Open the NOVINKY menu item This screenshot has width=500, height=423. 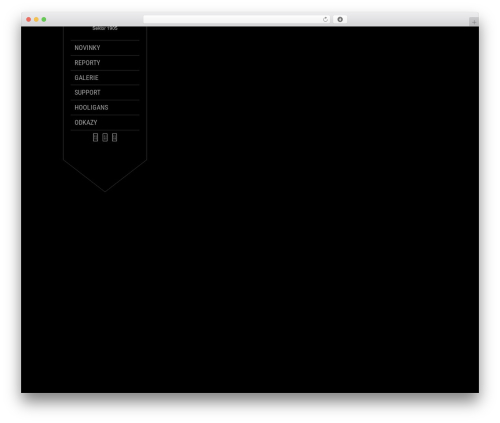point(87,48)
